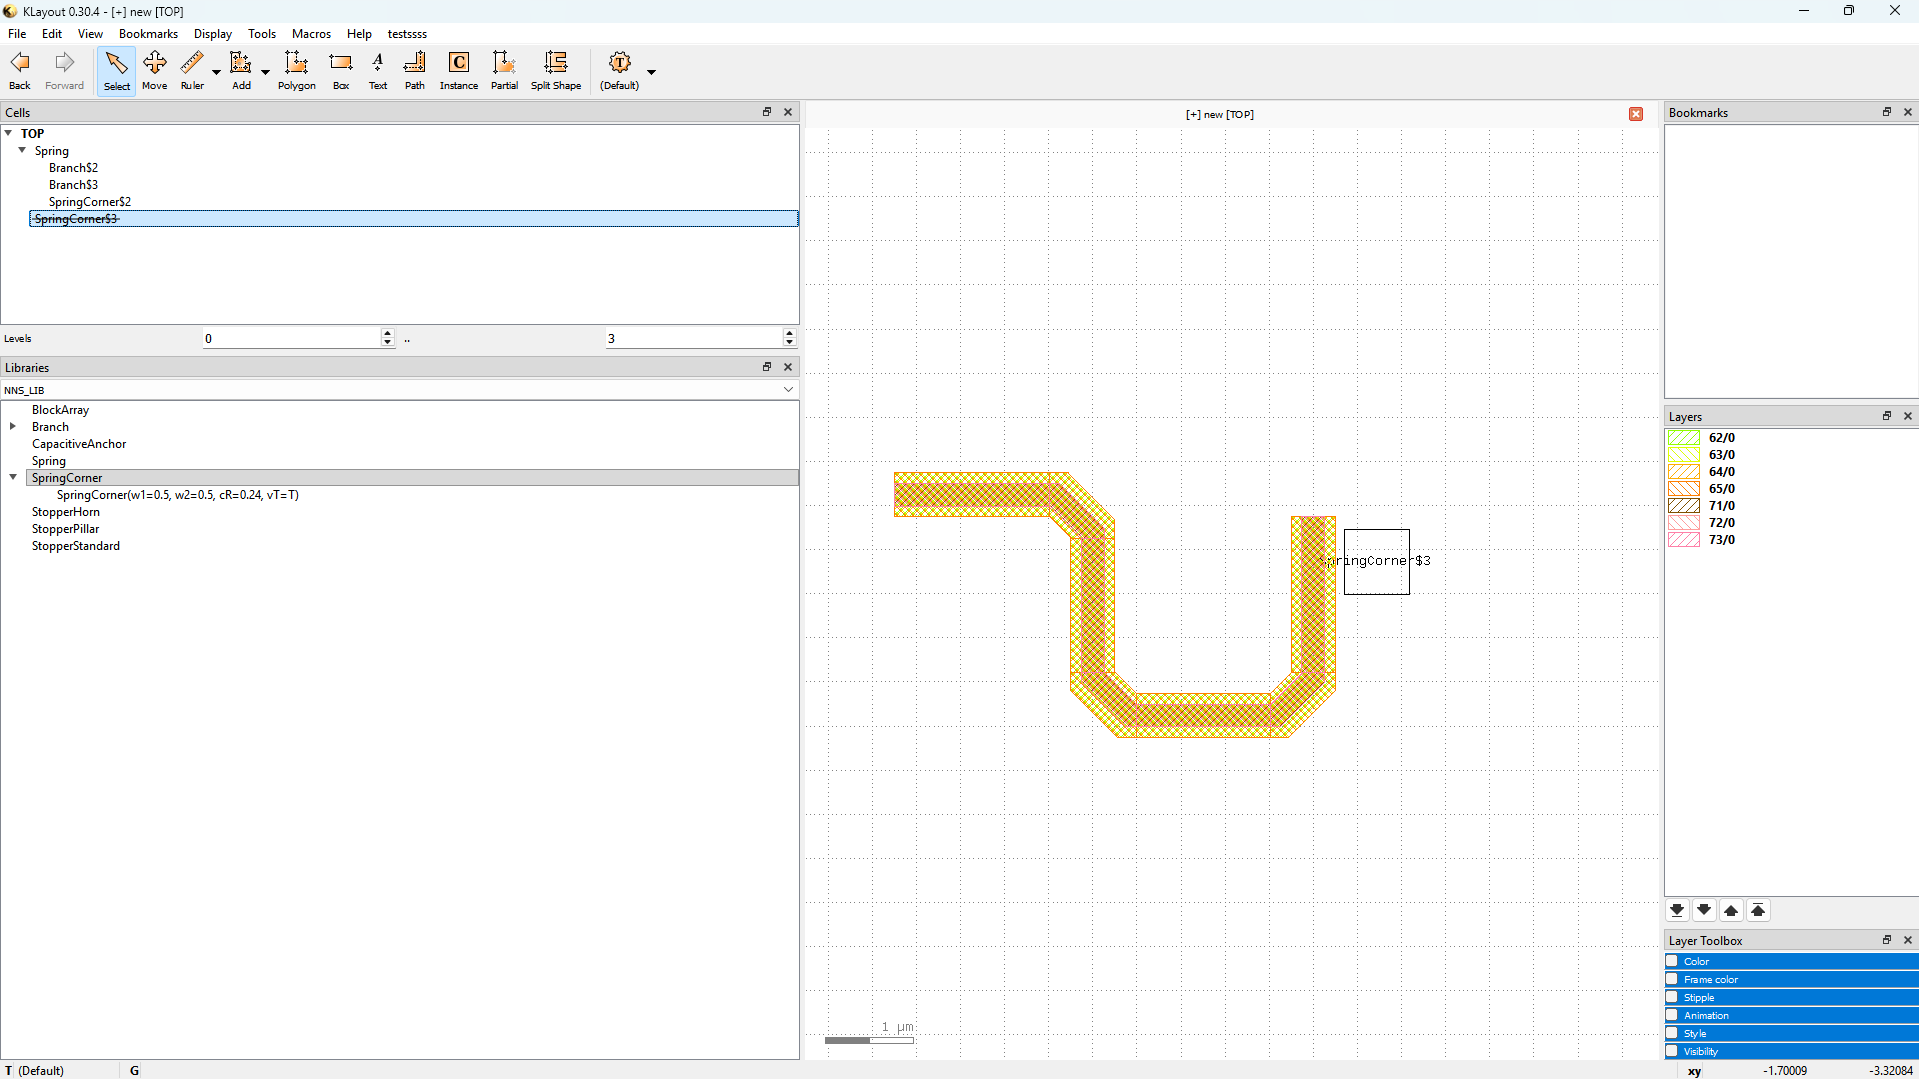Collapse the SpringCorner library tree node
Screen dimensions: 1919x1079
(x=13, y=478)
